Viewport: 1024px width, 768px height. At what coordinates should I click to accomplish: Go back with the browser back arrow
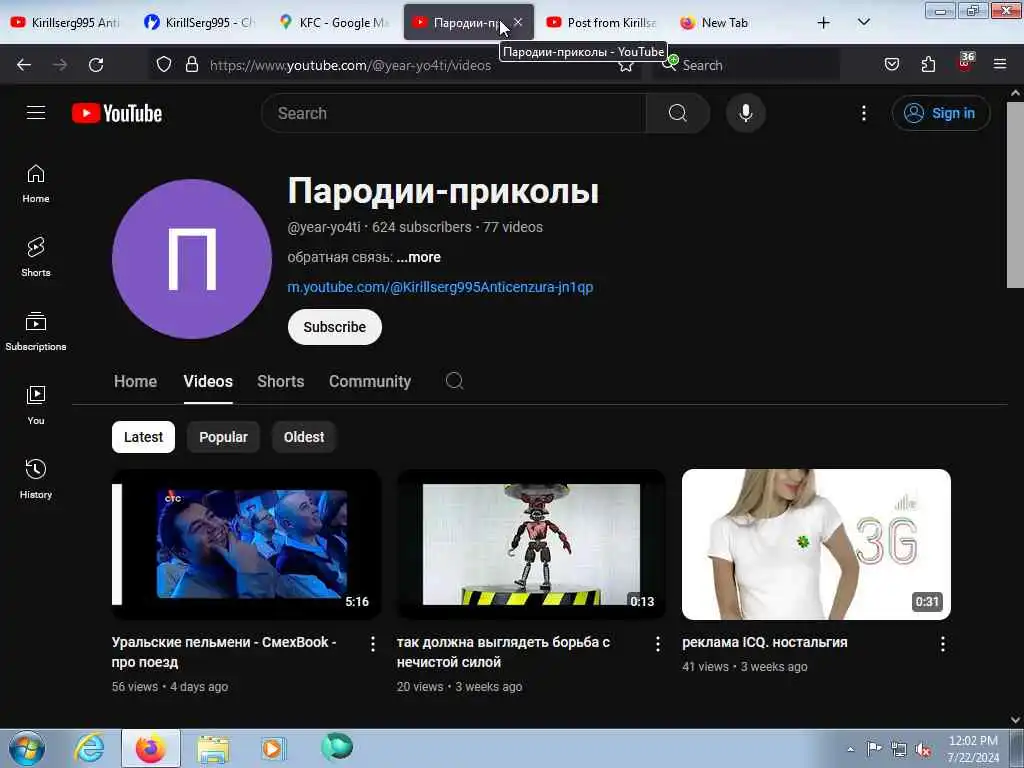click(24, 65)
